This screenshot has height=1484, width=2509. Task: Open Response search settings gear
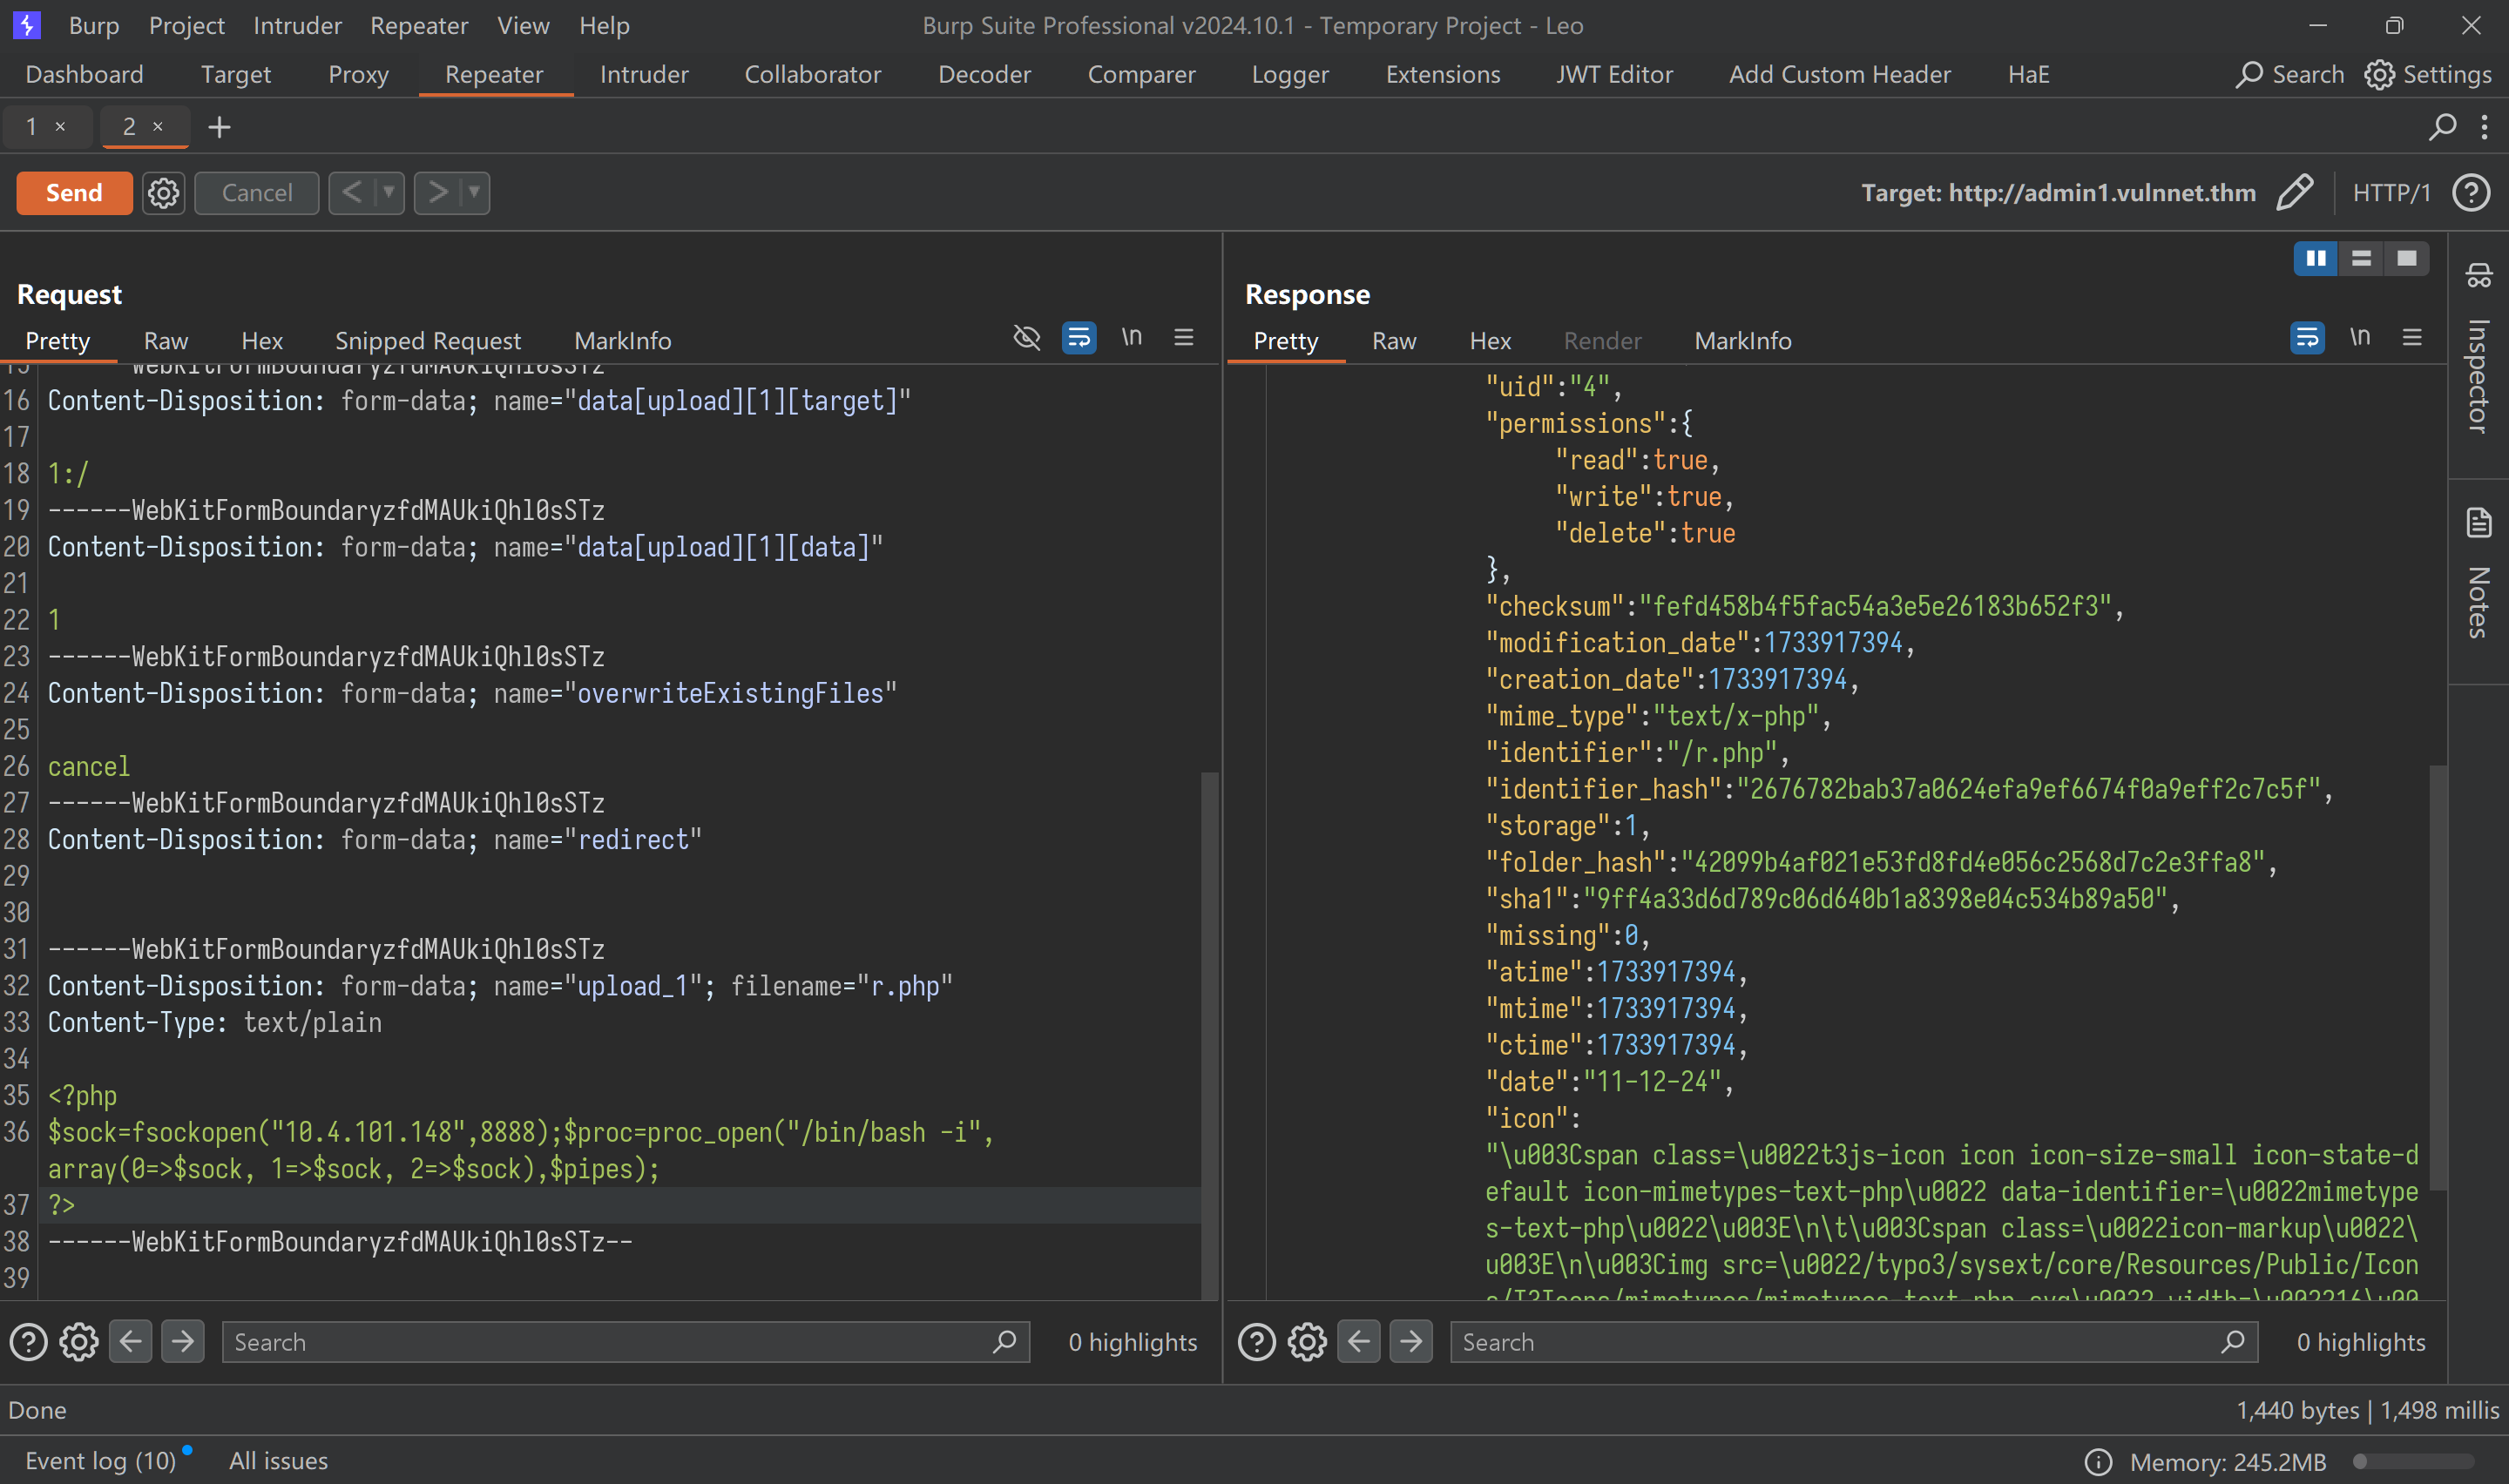point(1307,1342)
